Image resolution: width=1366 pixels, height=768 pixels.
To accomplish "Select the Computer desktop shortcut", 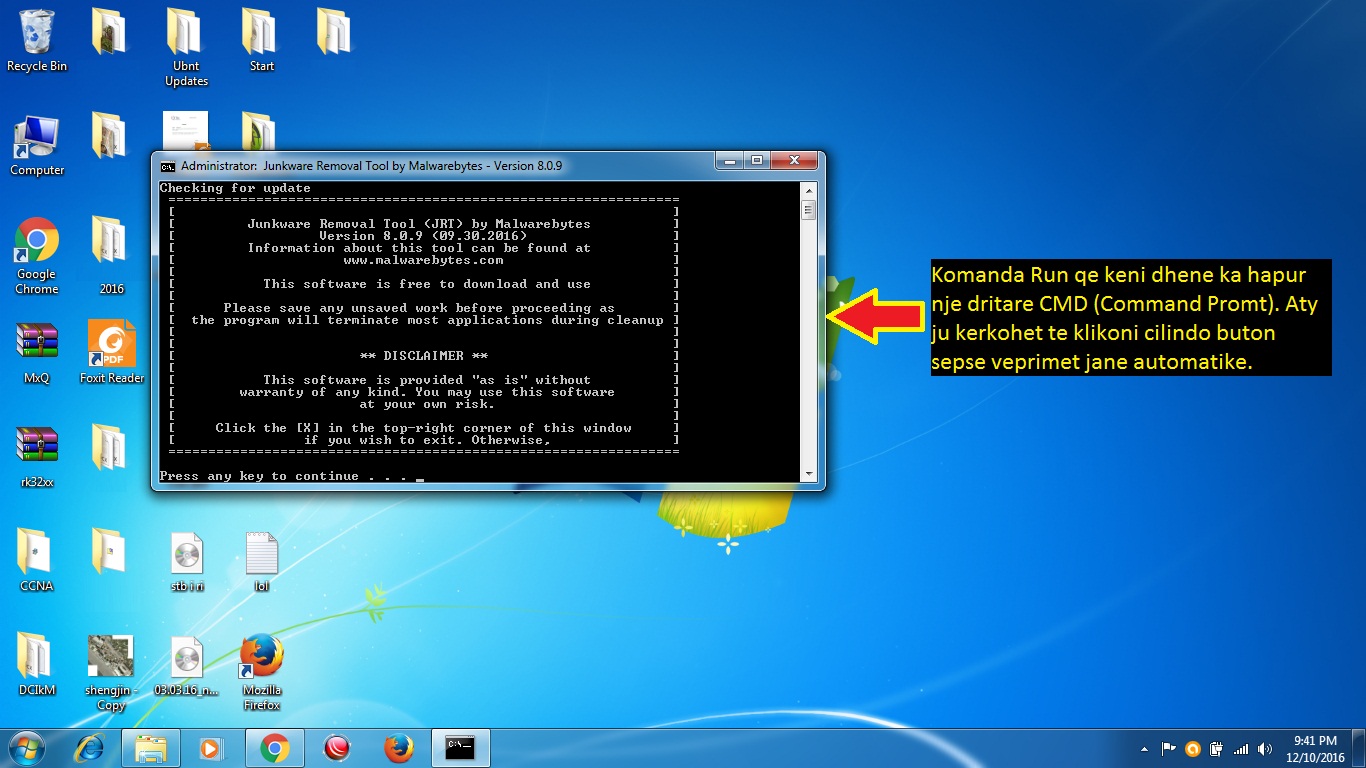I will 37,146.
